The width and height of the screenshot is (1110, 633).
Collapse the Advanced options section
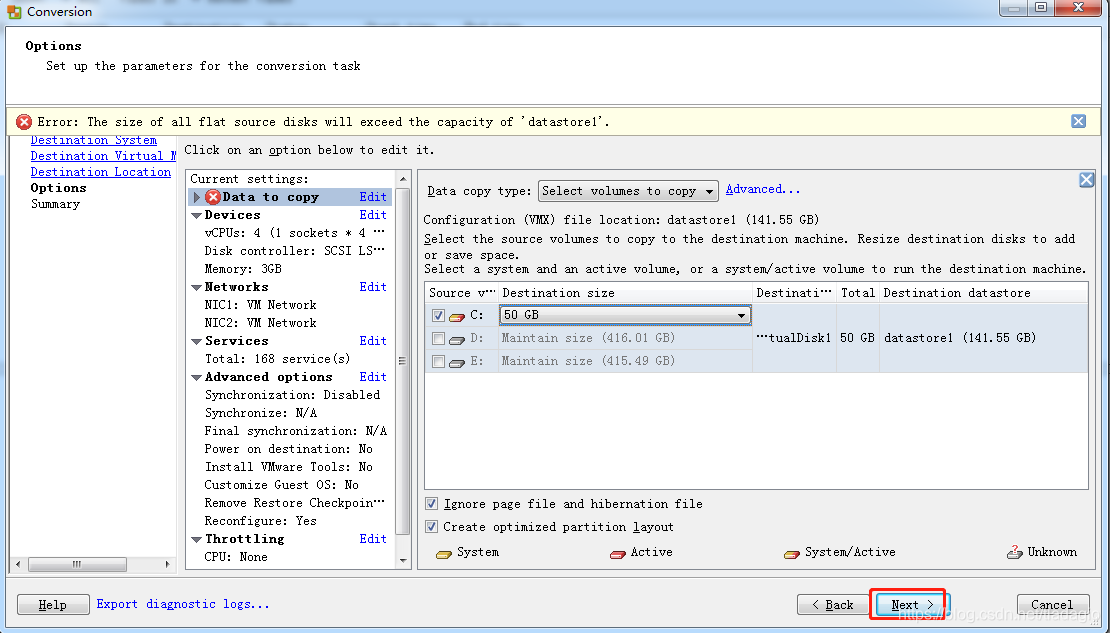point(197,377)
